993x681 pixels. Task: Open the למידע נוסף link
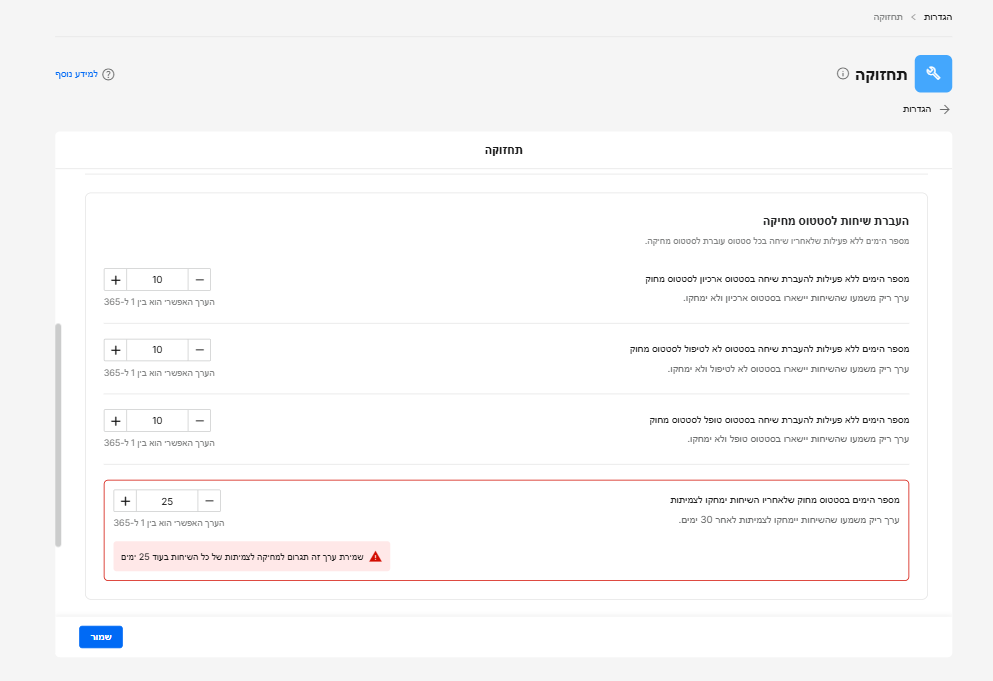pos(76,74)
